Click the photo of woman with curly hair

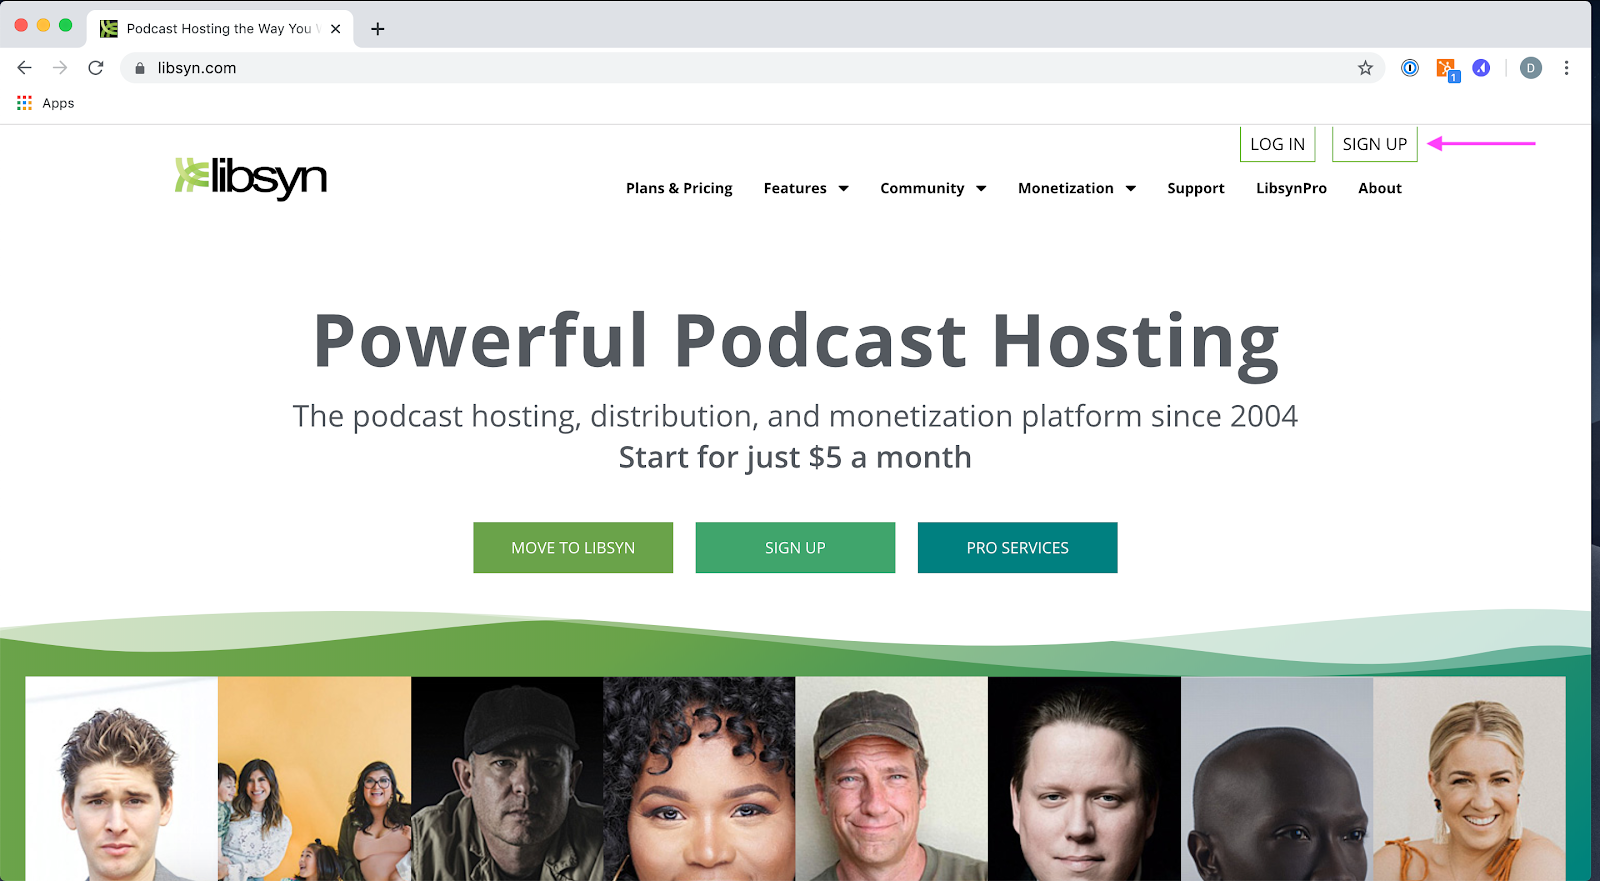(699, 779)
